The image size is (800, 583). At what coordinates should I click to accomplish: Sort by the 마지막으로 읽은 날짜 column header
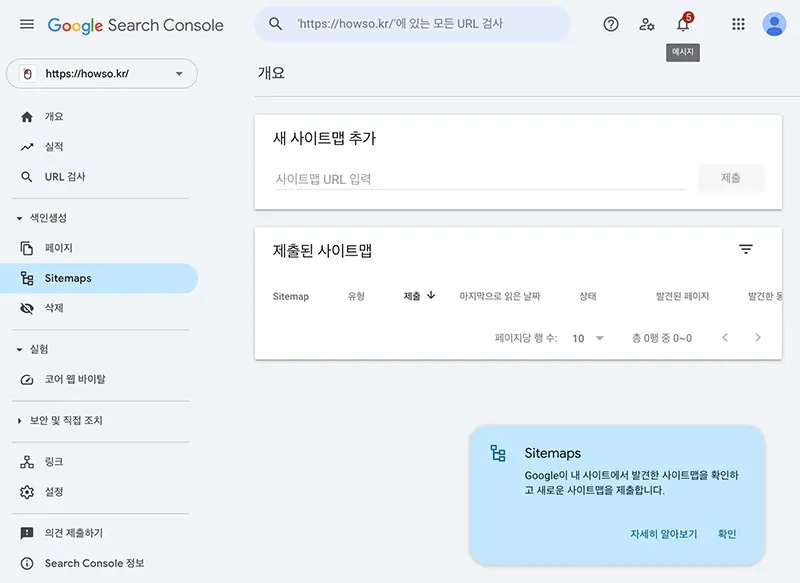(x=499, y=296)
